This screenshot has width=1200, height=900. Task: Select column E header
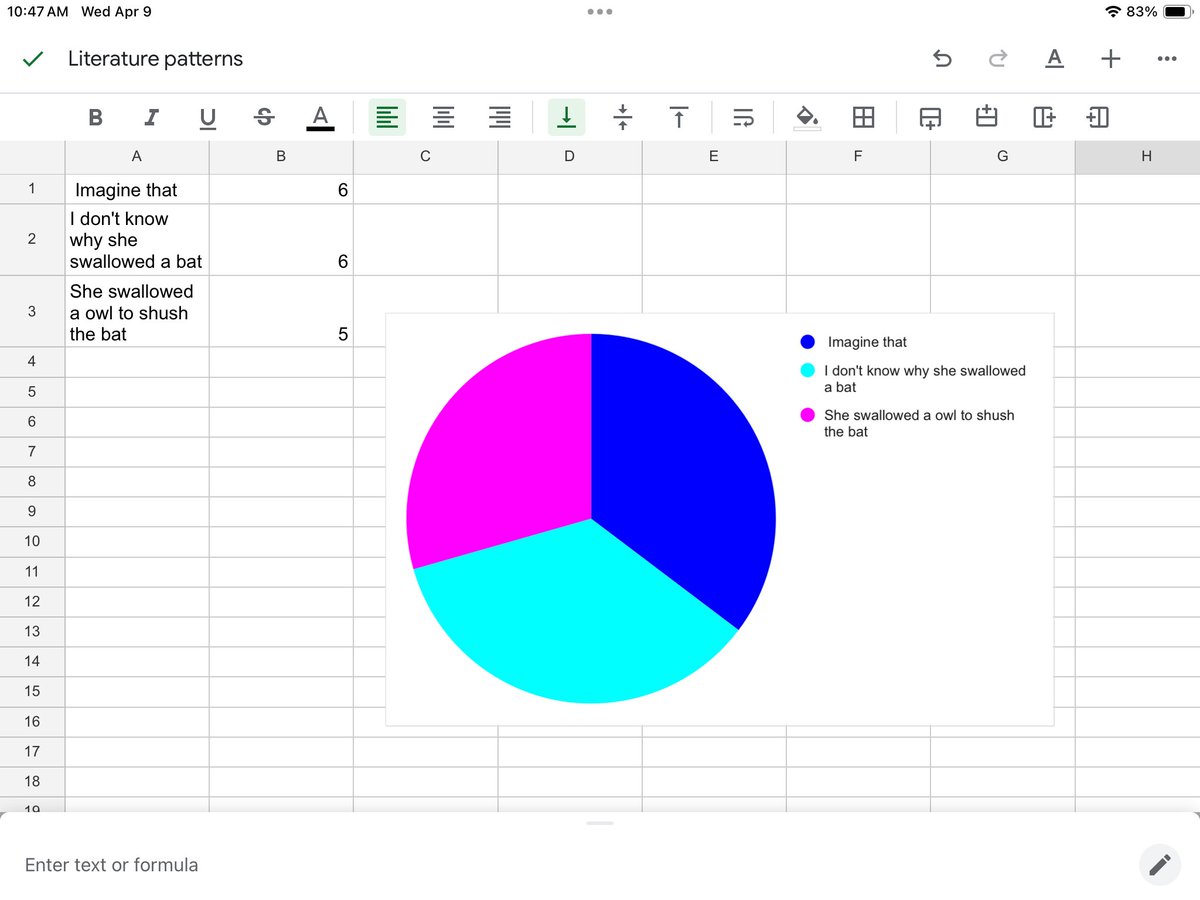[714, 156]
